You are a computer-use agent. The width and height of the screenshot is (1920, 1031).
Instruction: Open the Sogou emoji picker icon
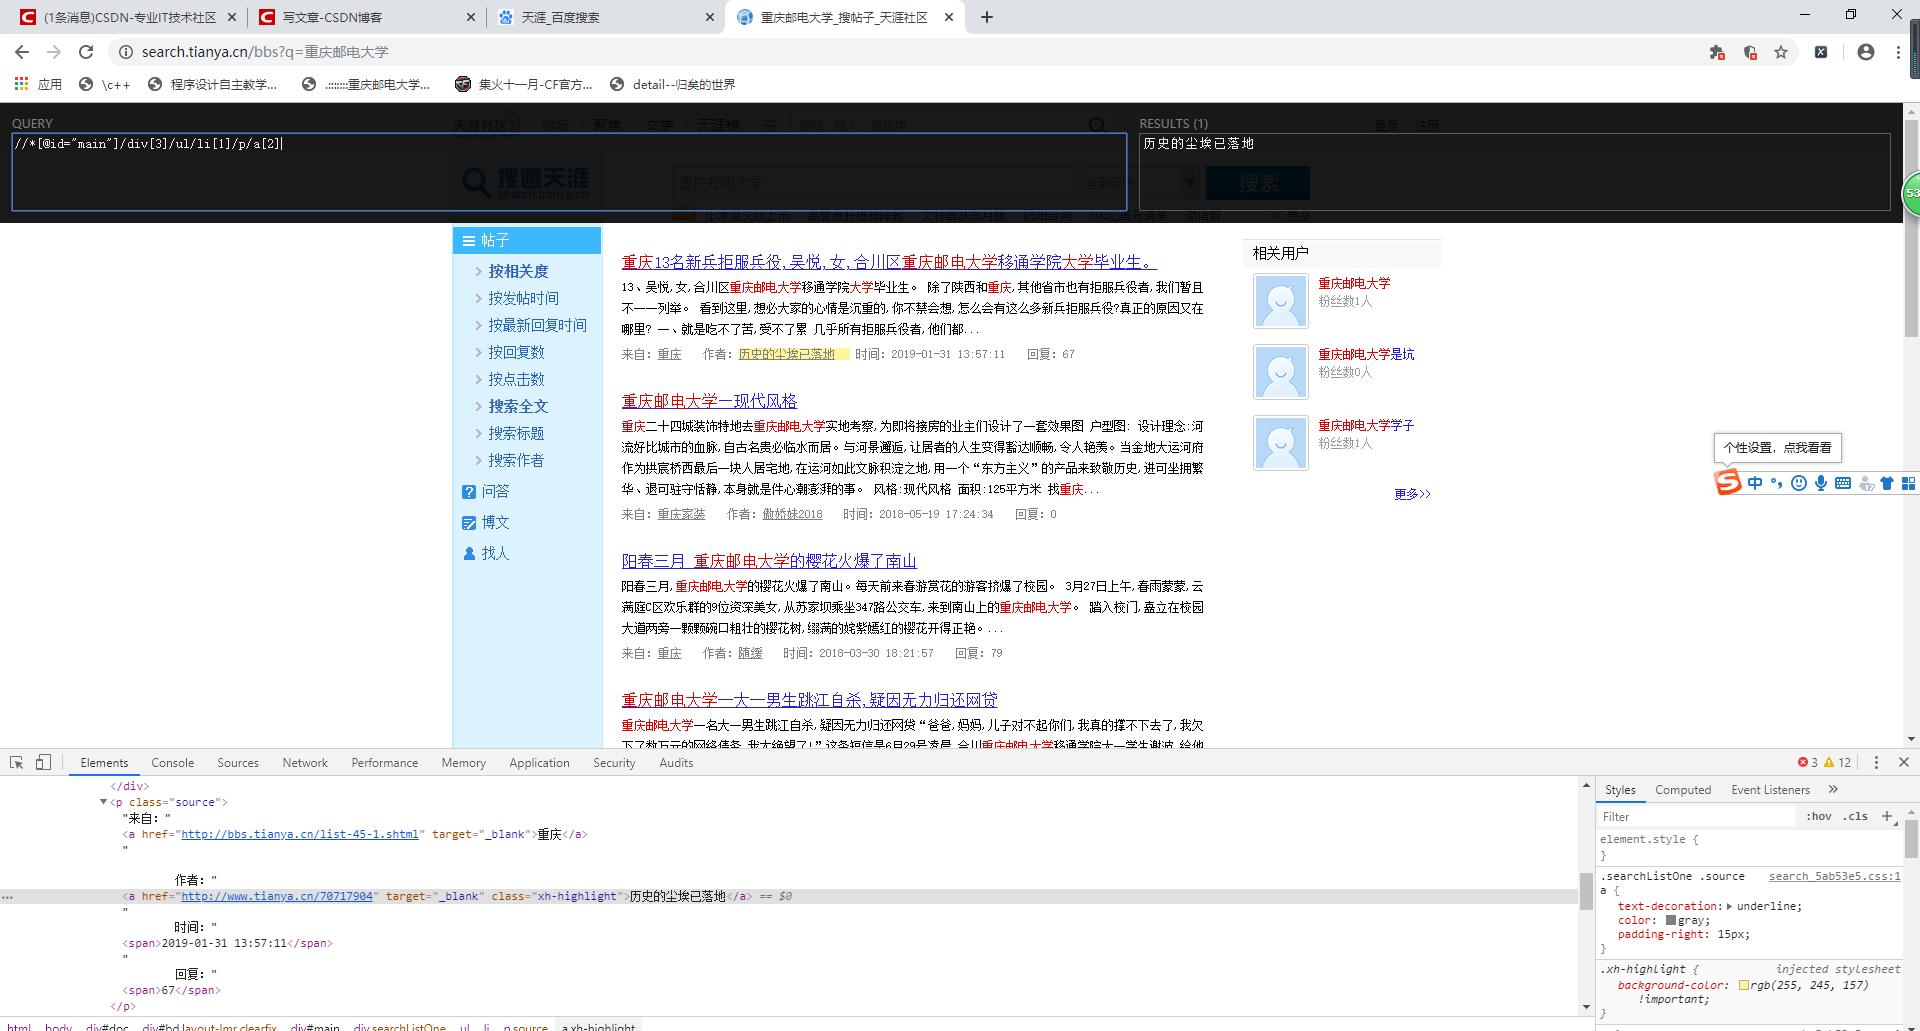tap(1798, 483)
